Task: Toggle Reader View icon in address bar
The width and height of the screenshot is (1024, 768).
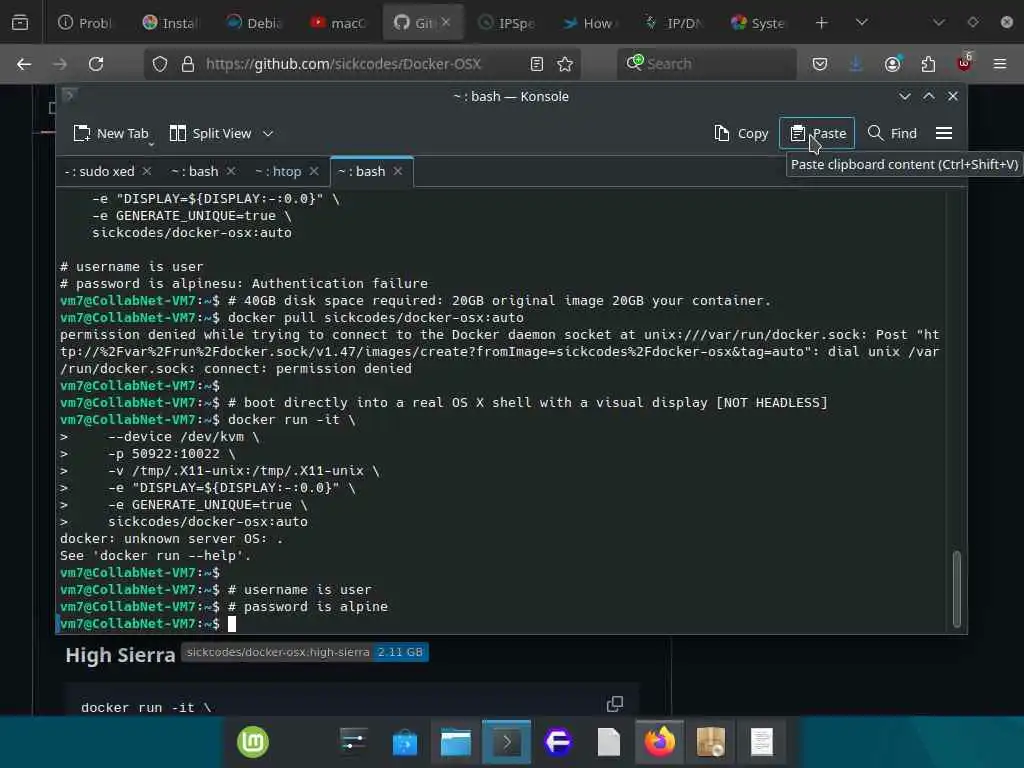Action: pyautogui.click(x=537, y=64)
